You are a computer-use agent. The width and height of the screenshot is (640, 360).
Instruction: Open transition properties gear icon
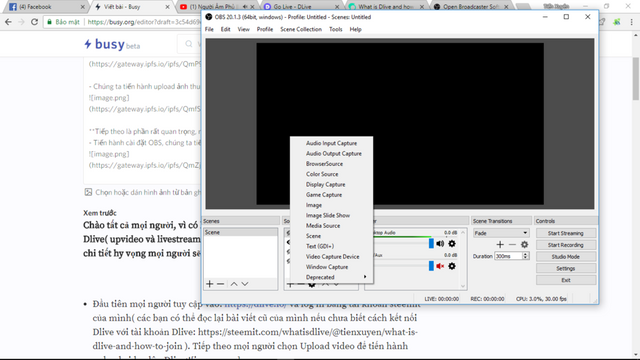(524, 244)
